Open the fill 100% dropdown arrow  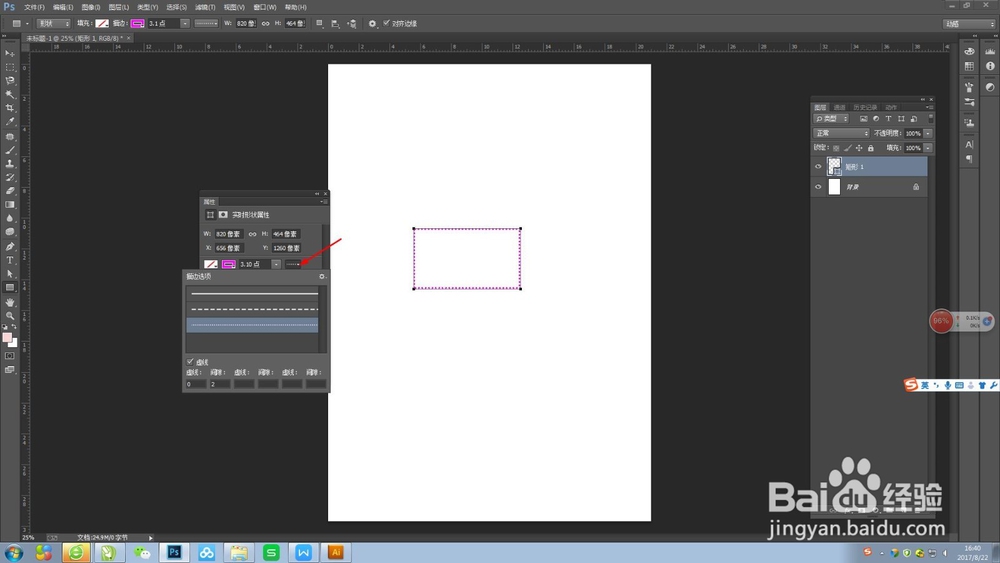(928, 148)
